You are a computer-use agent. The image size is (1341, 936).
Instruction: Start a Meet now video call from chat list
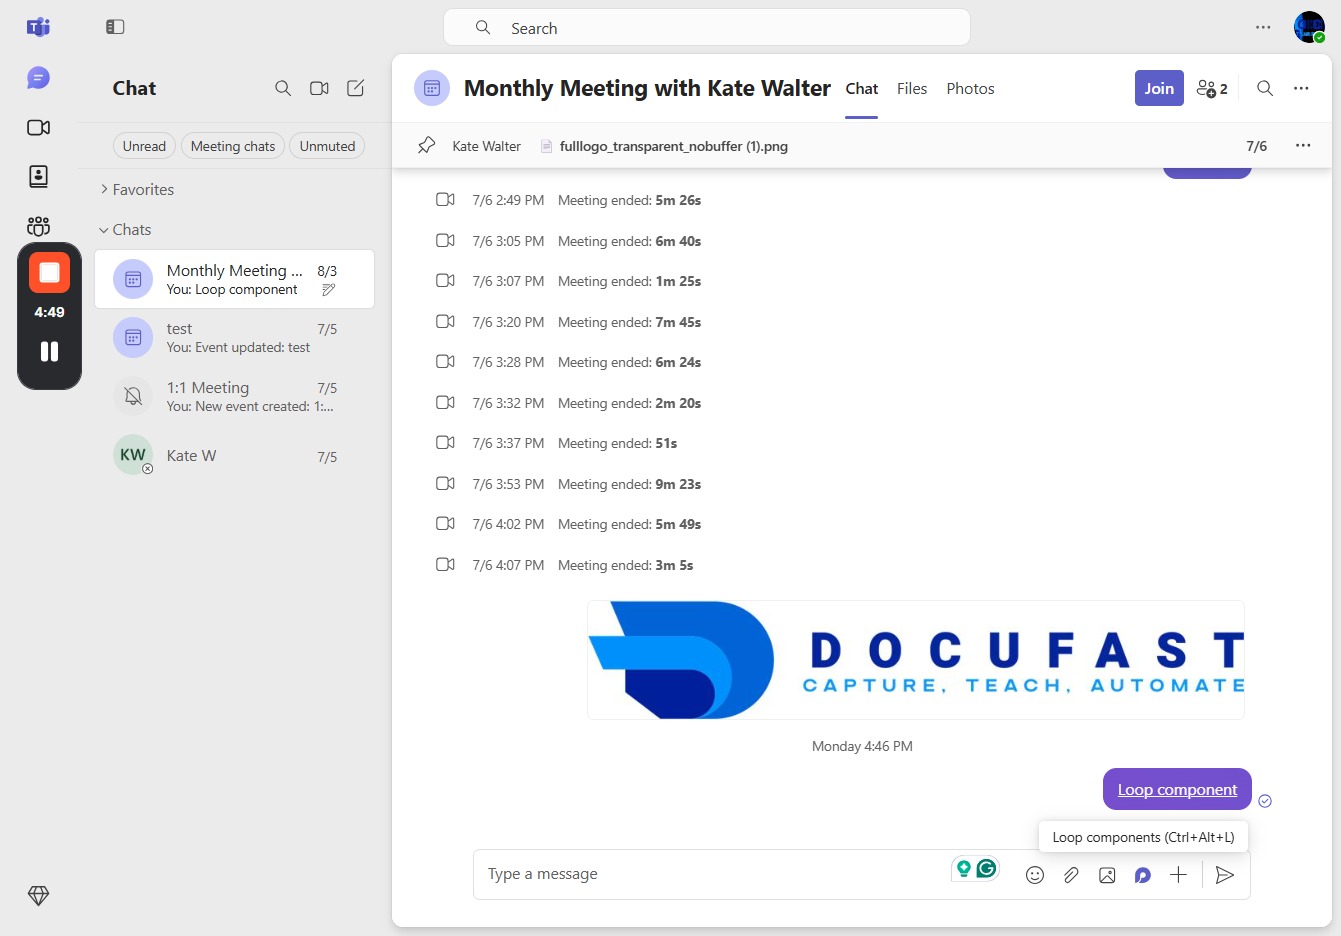(x=319, y=88)
